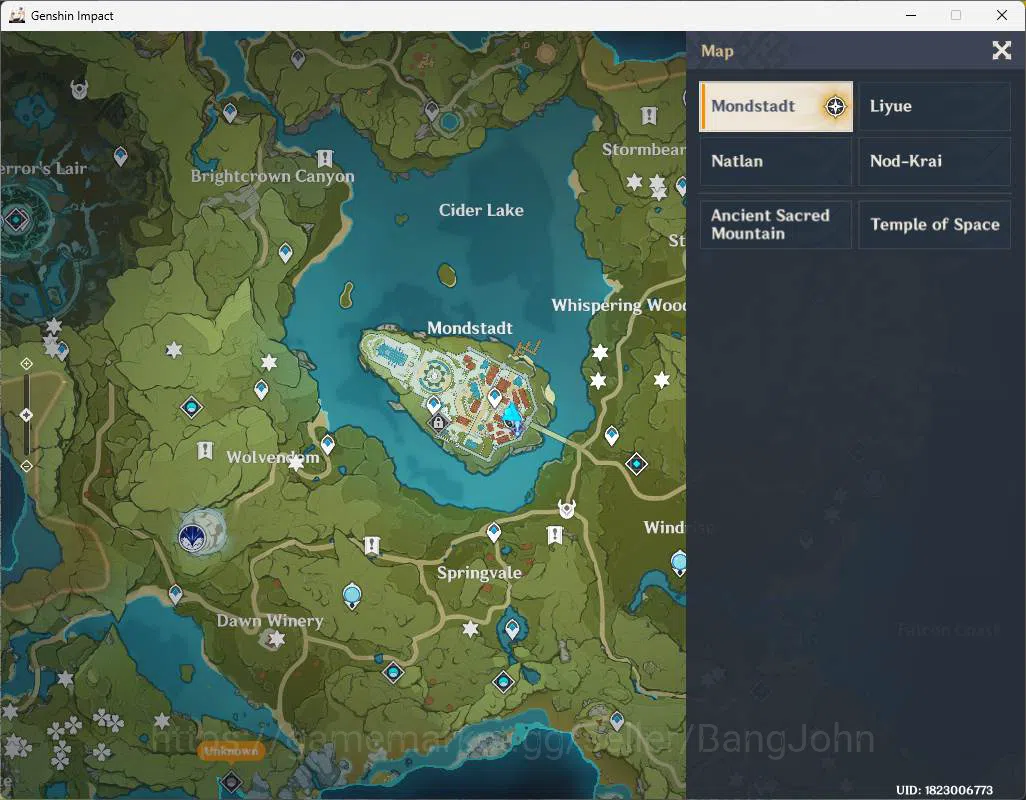1026x800 pixels.
Task: Click waypoint east of Mondstadt bridge
Action: 611,435
